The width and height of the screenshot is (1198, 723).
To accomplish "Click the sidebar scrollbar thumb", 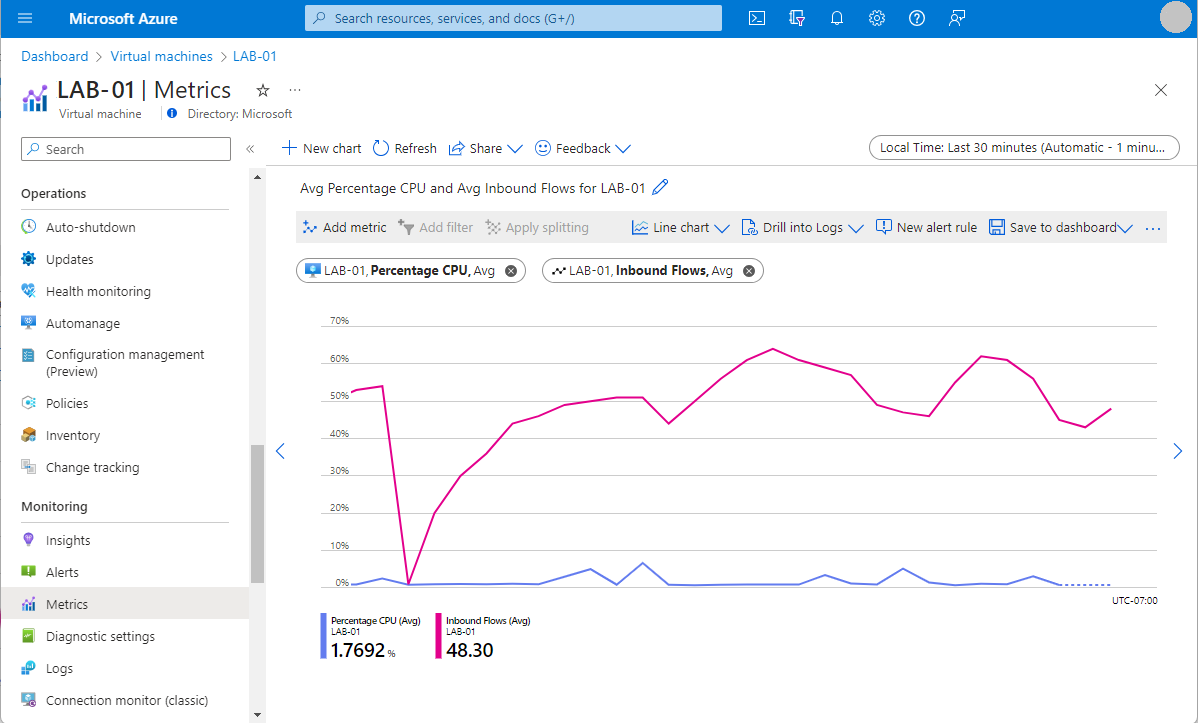I will (257, 514).
